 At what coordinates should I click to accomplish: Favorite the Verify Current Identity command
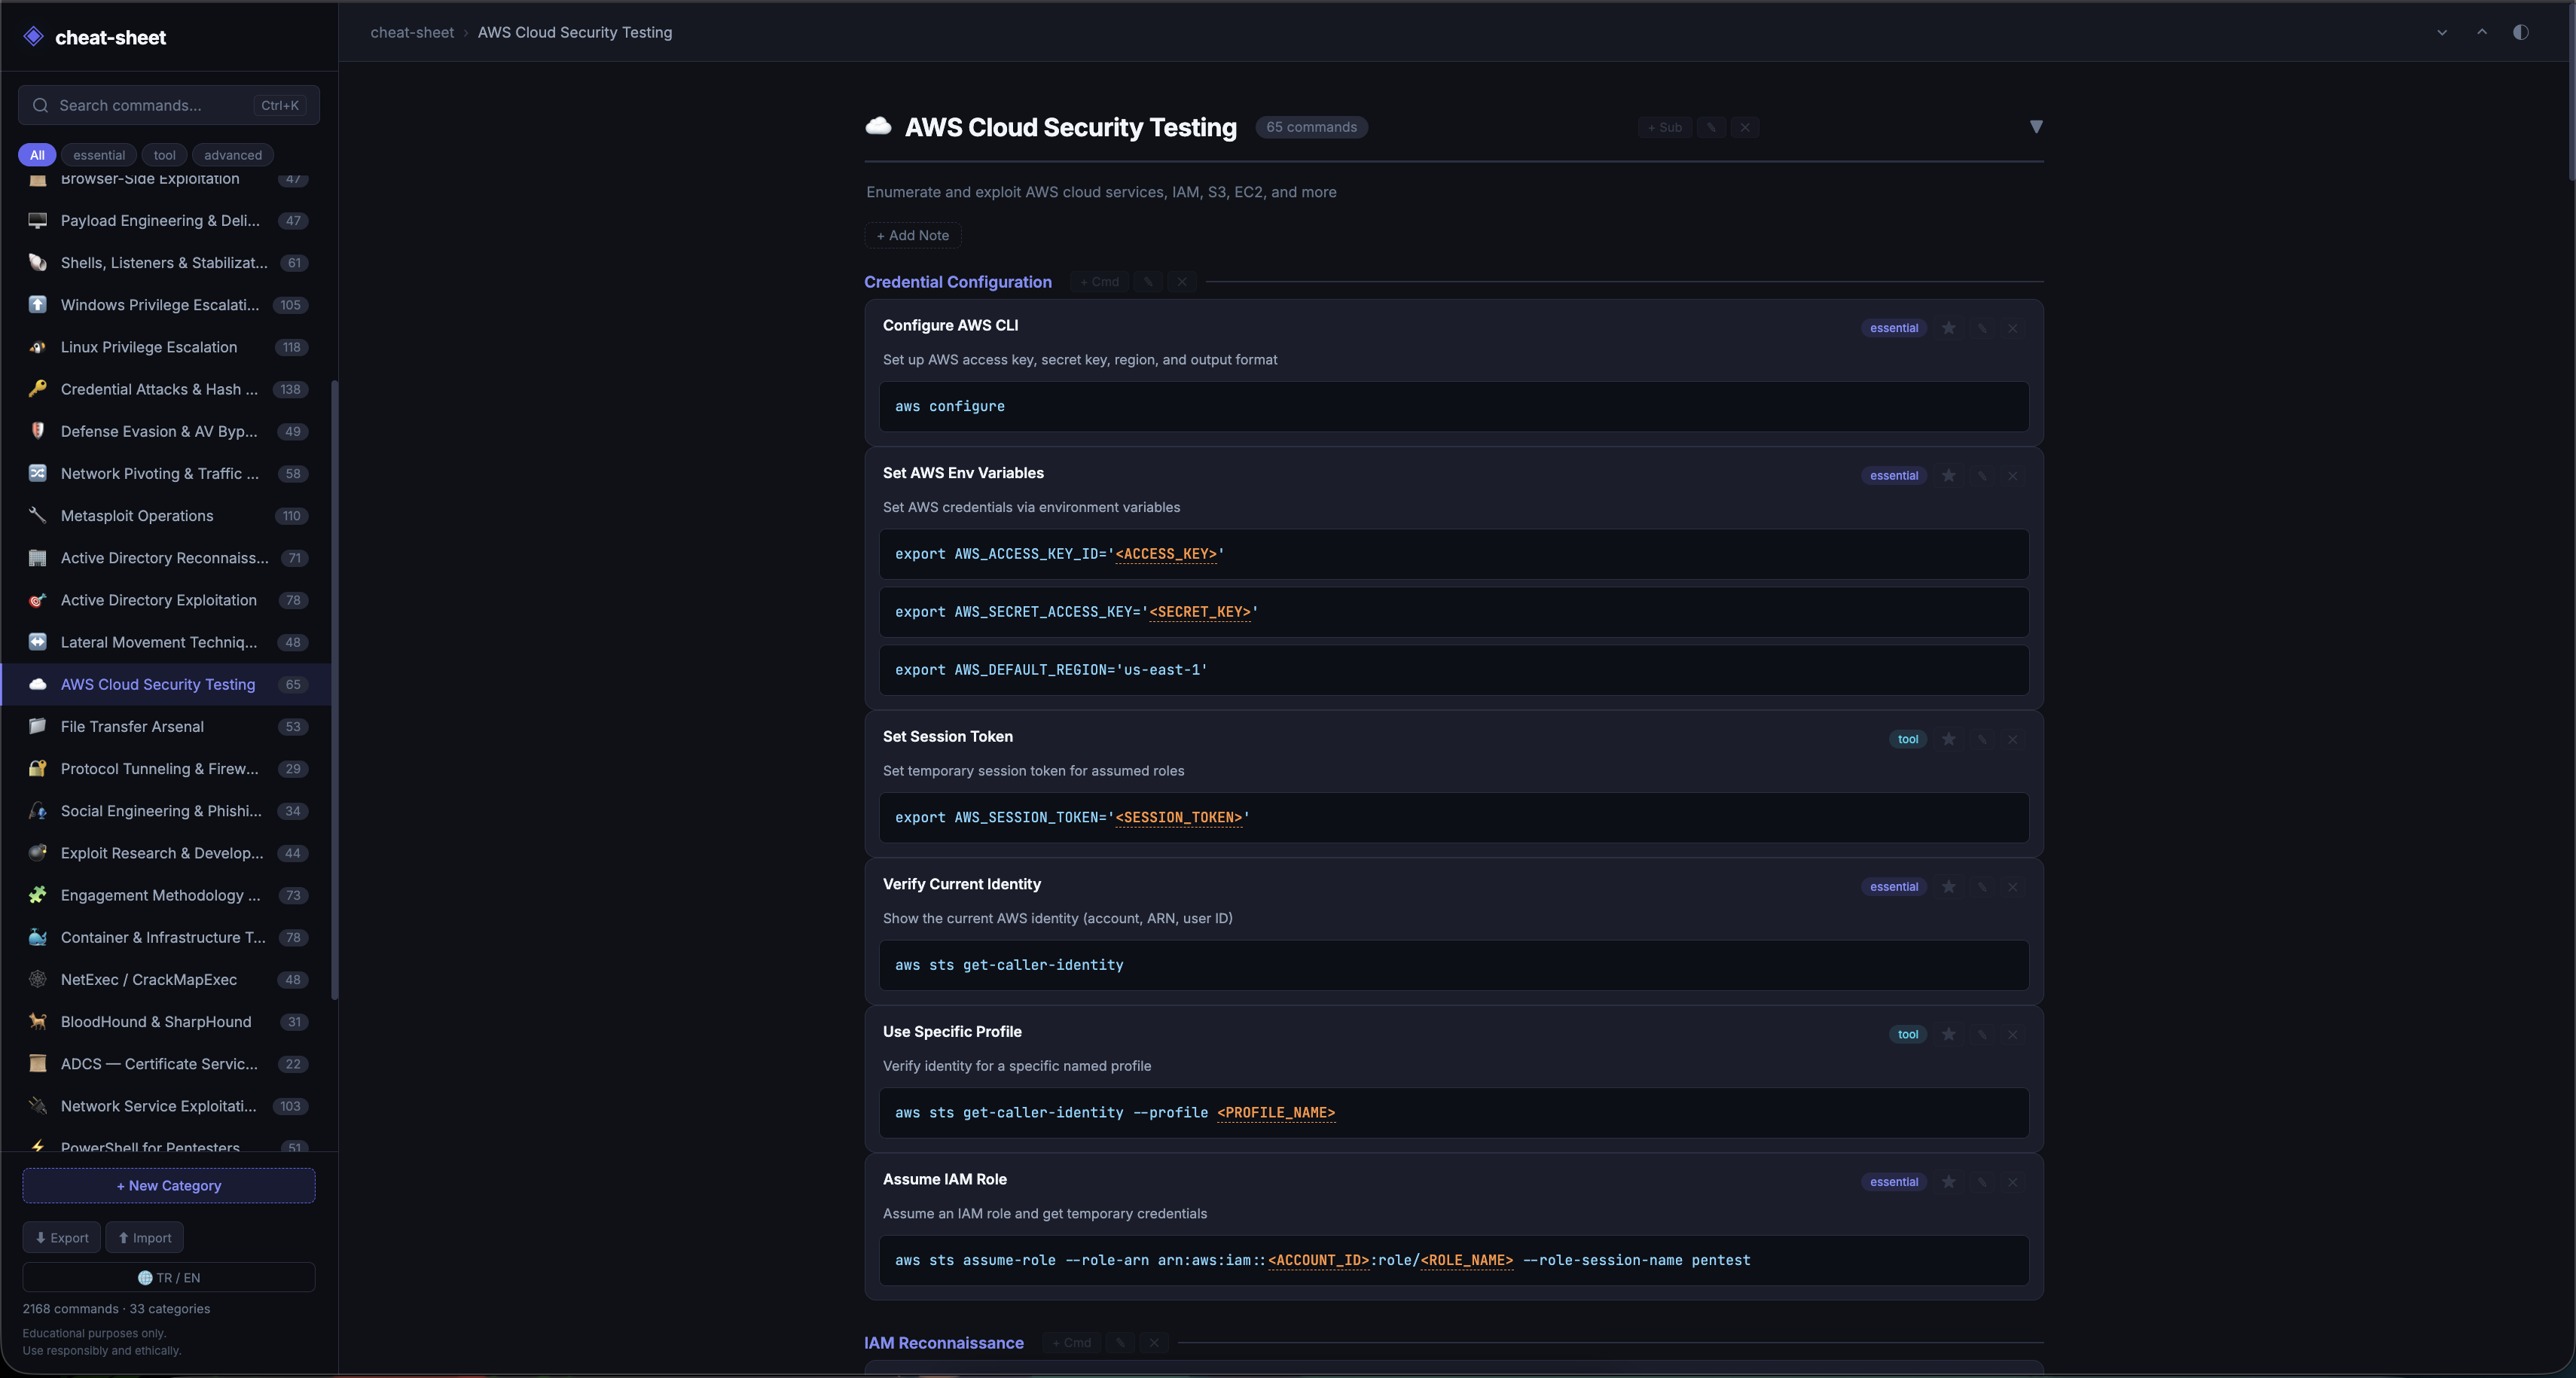[1948, 887]
